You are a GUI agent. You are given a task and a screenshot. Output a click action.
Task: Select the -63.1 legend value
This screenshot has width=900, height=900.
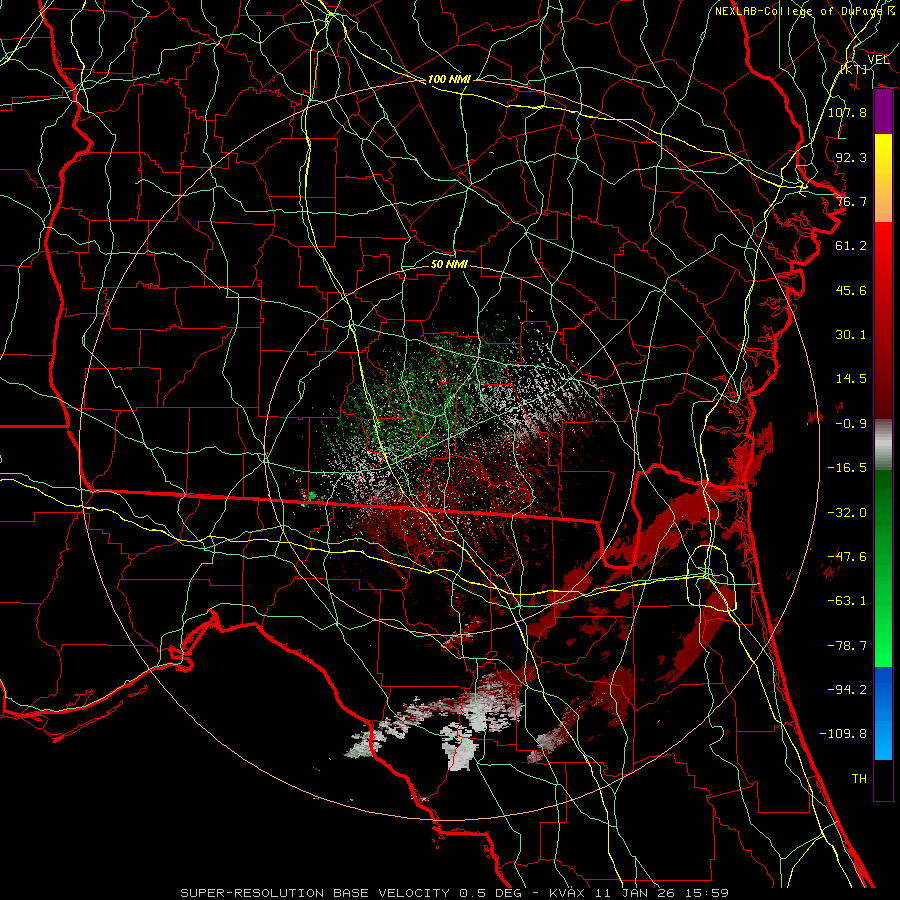click(847, 601)
